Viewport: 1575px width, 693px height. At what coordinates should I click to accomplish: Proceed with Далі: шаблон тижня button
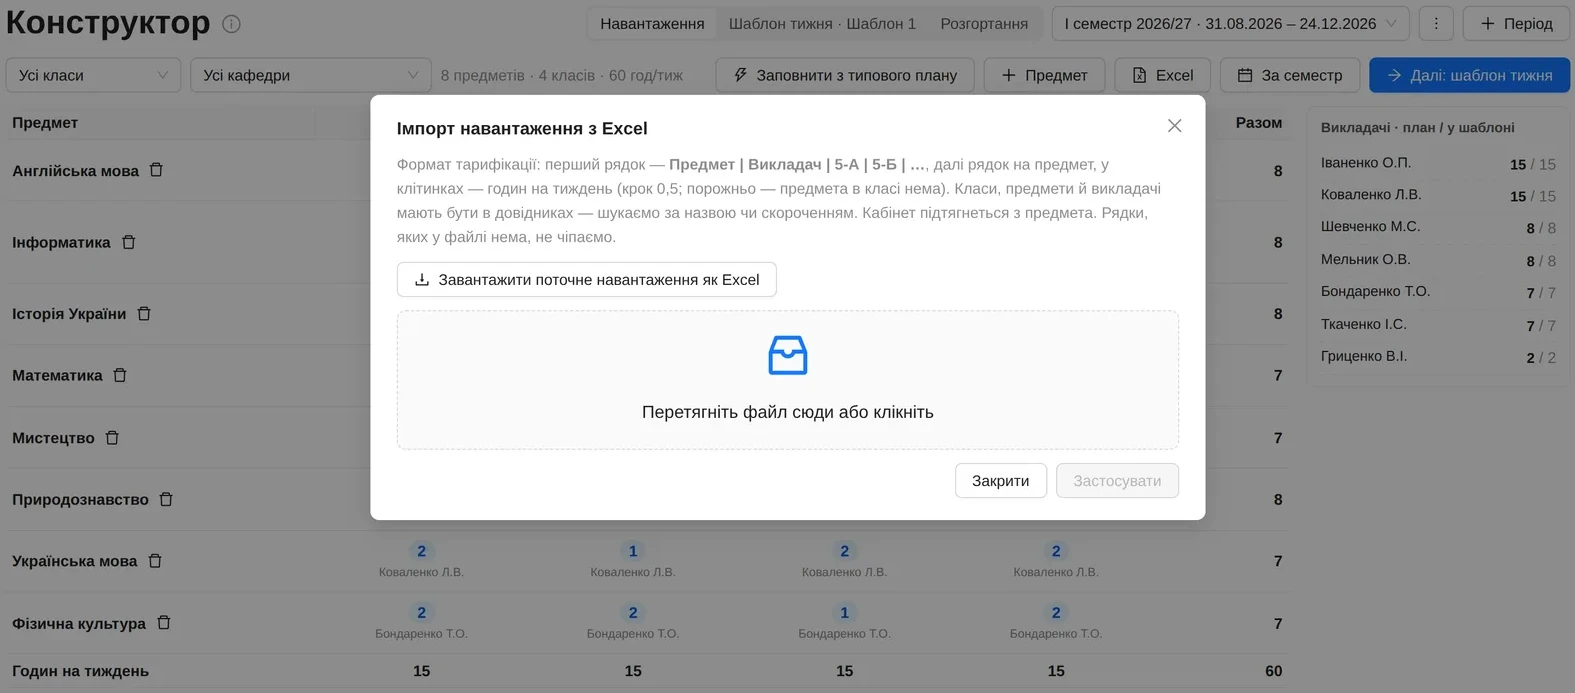click(x=1469, y=75)
